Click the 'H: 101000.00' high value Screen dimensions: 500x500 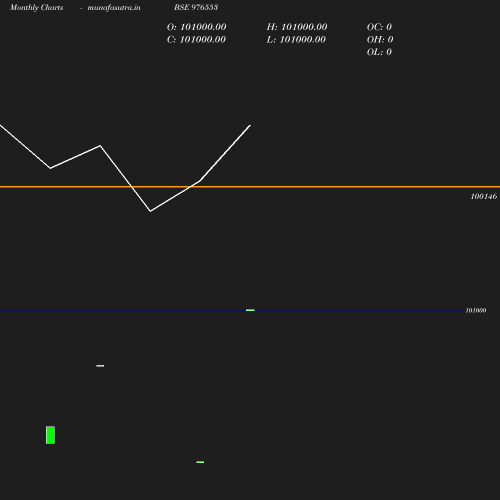297,27
